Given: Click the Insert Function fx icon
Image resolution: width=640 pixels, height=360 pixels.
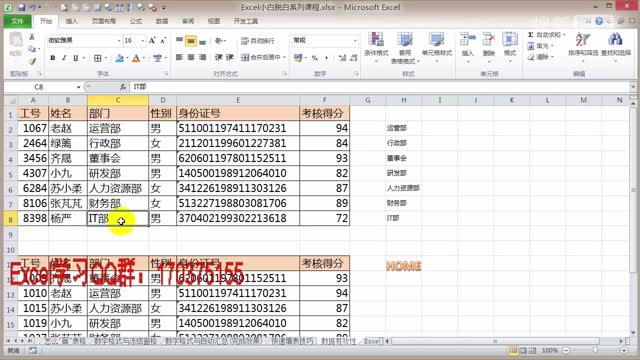Looking at the screenshot, I should (x=122, y=87).
